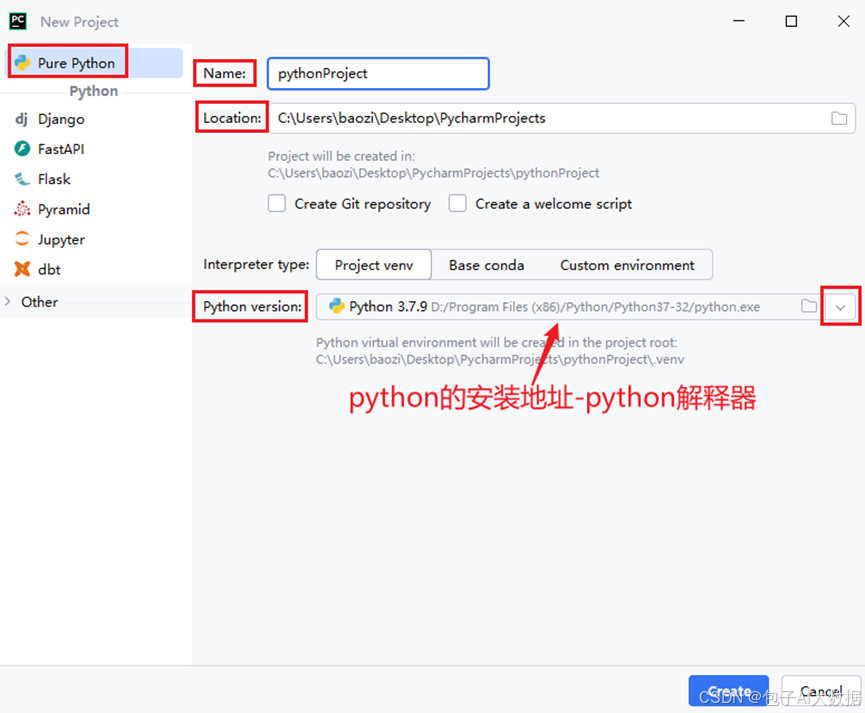Expand the Other project types group

click(x=8, y=301)
